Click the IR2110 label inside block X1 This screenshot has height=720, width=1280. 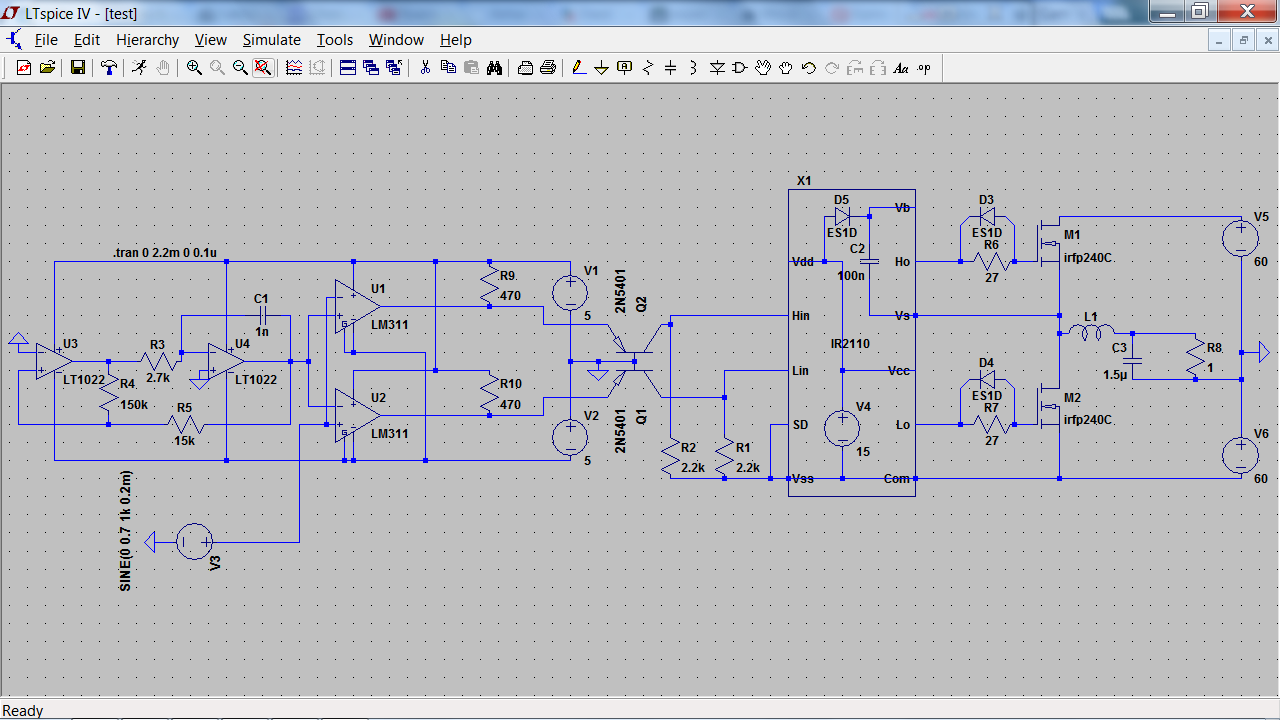[x=850, y=343]
